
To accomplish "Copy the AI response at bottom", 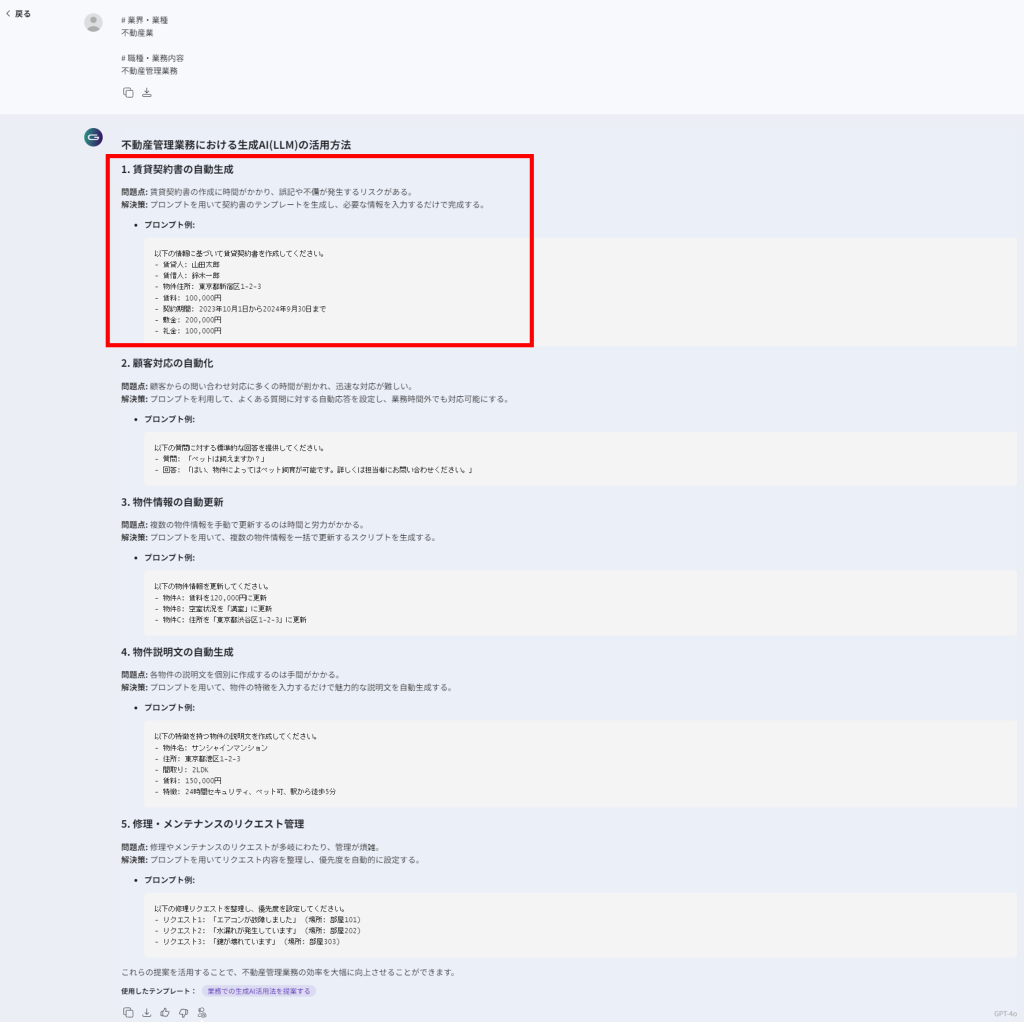I will pyautogui.click(x=128, y=1012).
